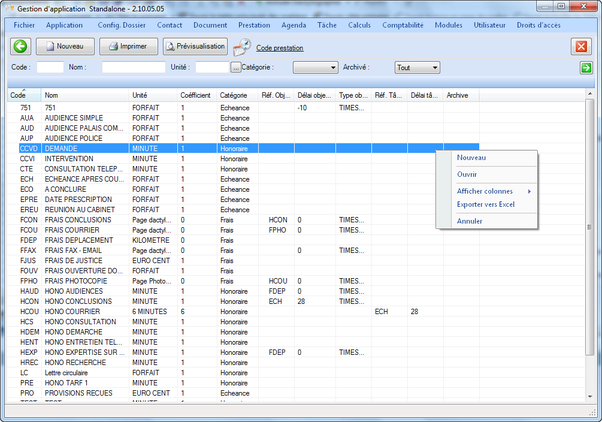
Task: Open Prévisualisation print preview
Action: tap(195, 46)
